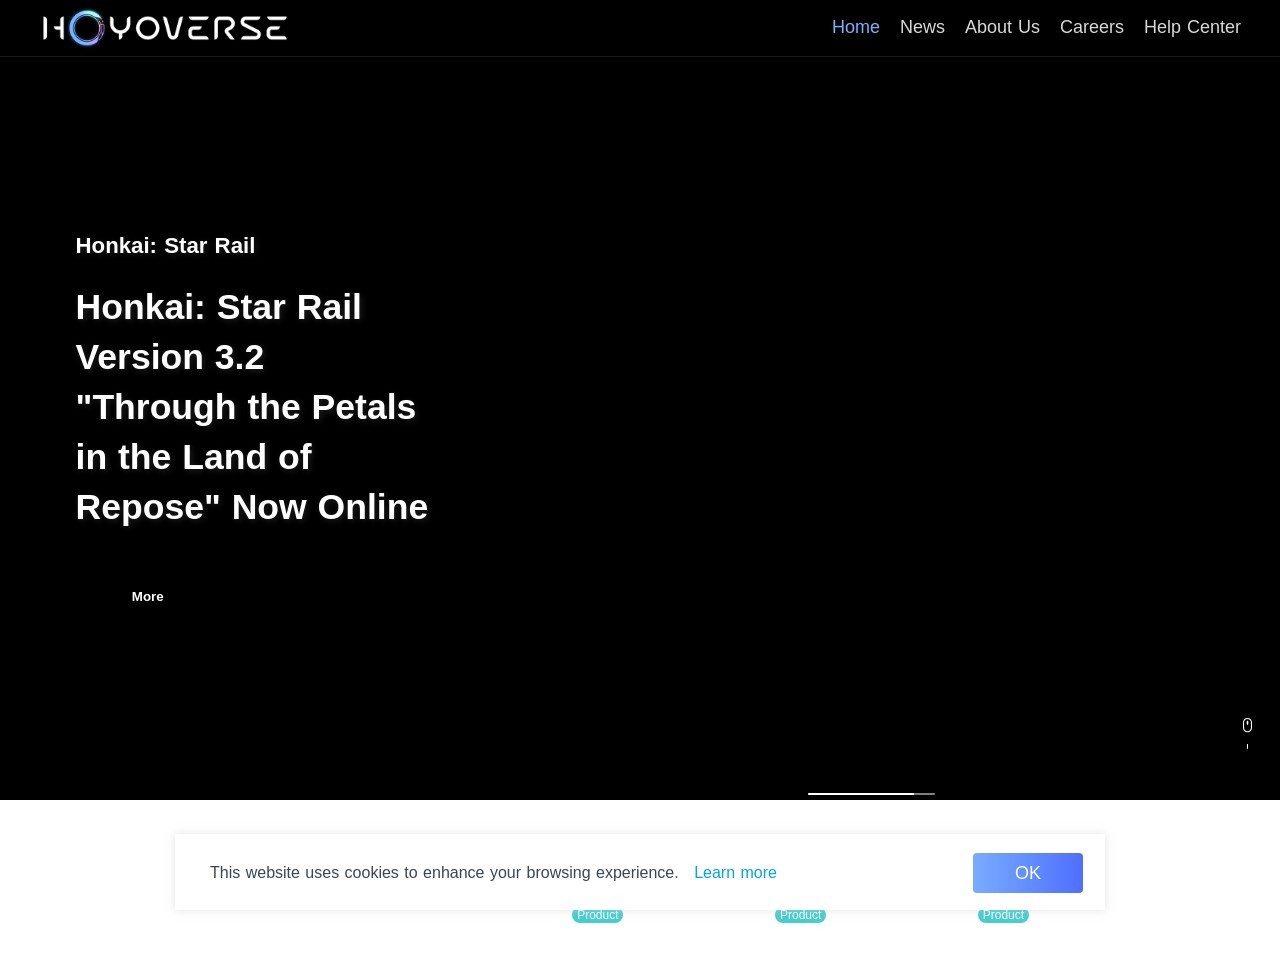The height and width of the screenshot is (960, 1280).
Task: Click the More button on banner
Action: tap(147, 596)
